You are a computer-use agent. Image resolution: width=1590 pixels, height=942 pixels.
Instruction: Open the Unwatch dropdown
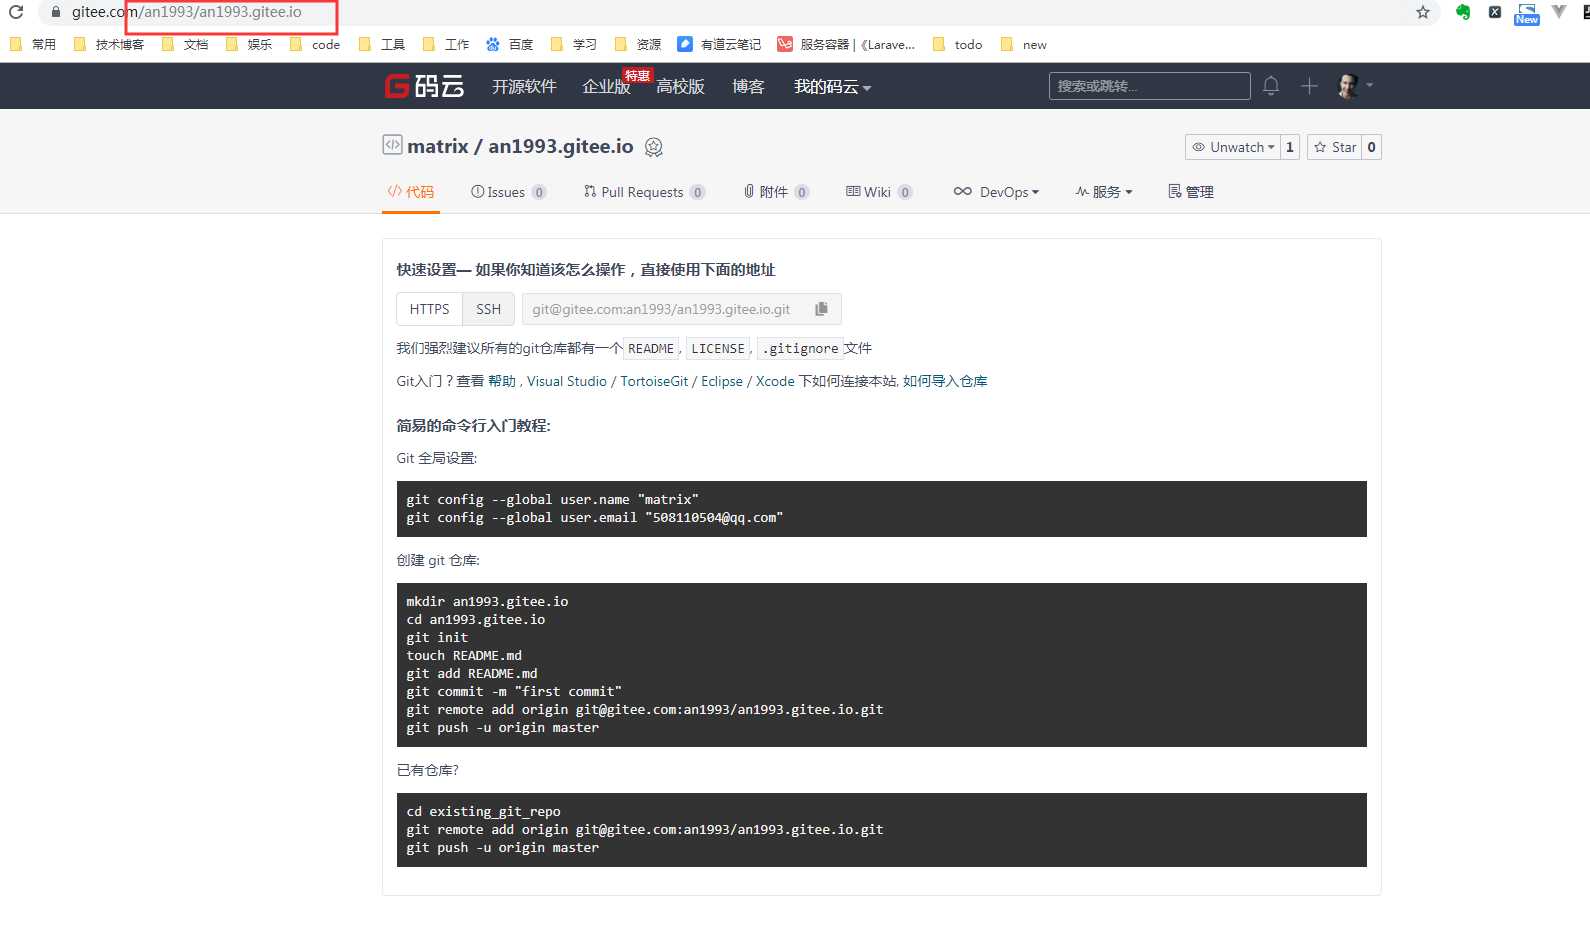coord(1233,147)
